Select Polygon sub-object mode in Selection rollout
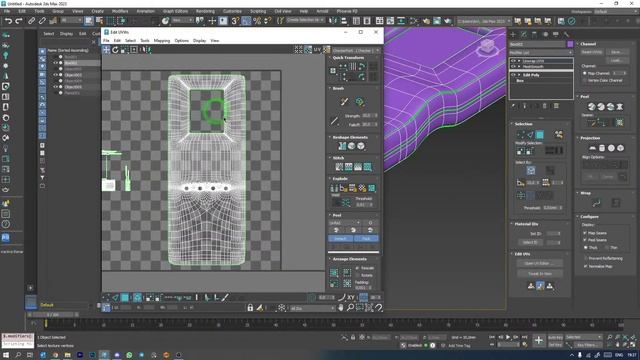The image size is (640, 360). [x=540, y=134]
